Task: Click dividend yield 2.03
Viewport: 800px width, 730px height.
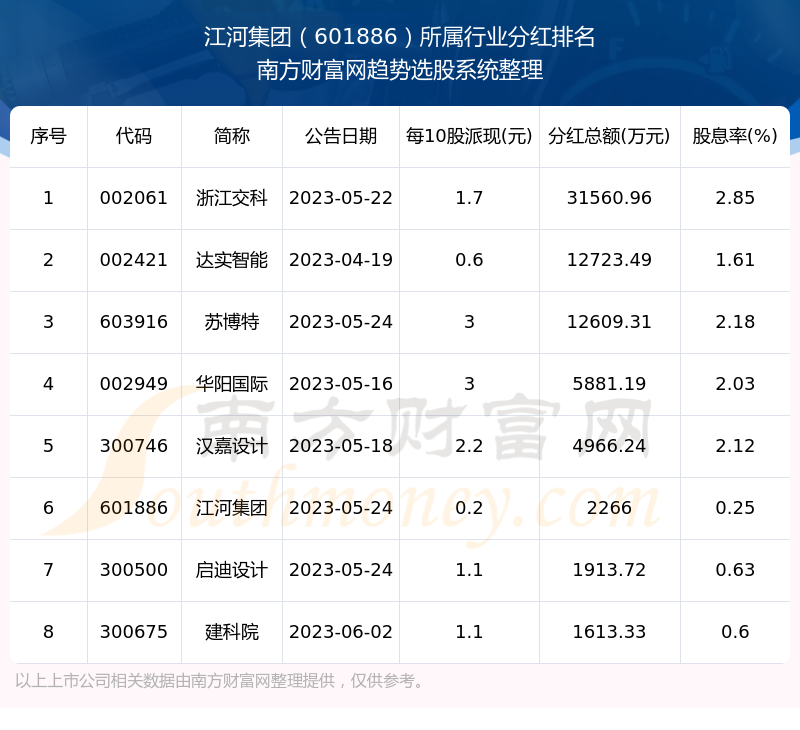Action: (x=735, y=384)
